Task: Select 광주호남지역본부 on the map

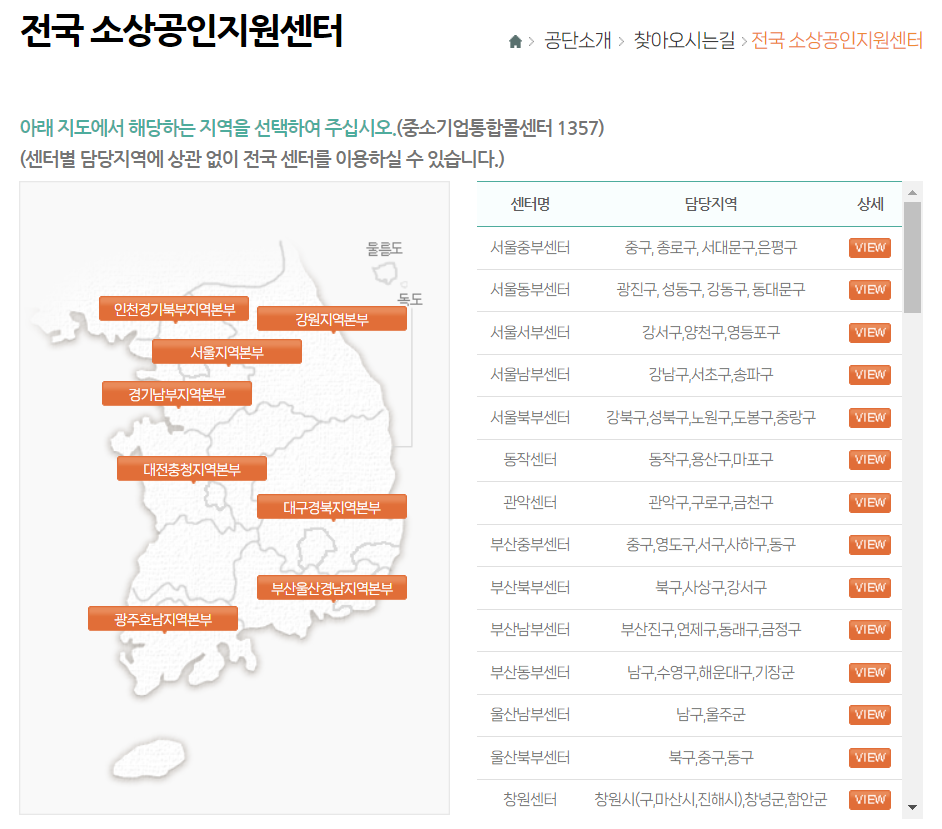Action: [x=163, y=619]
